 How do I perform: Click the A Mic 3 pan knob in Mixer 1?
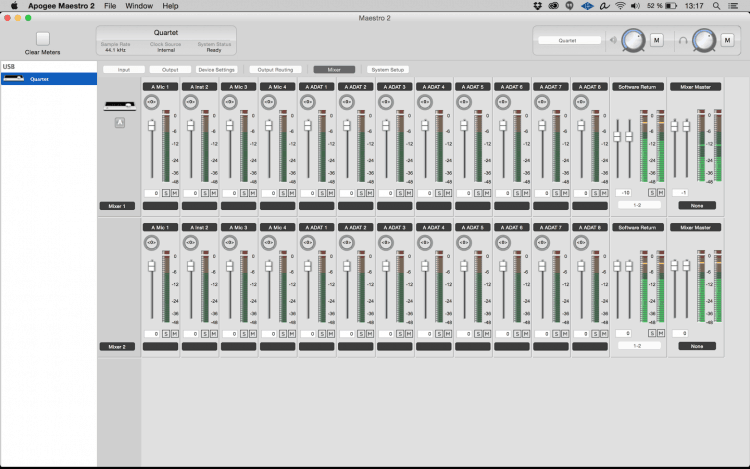[x=230, y=102]
